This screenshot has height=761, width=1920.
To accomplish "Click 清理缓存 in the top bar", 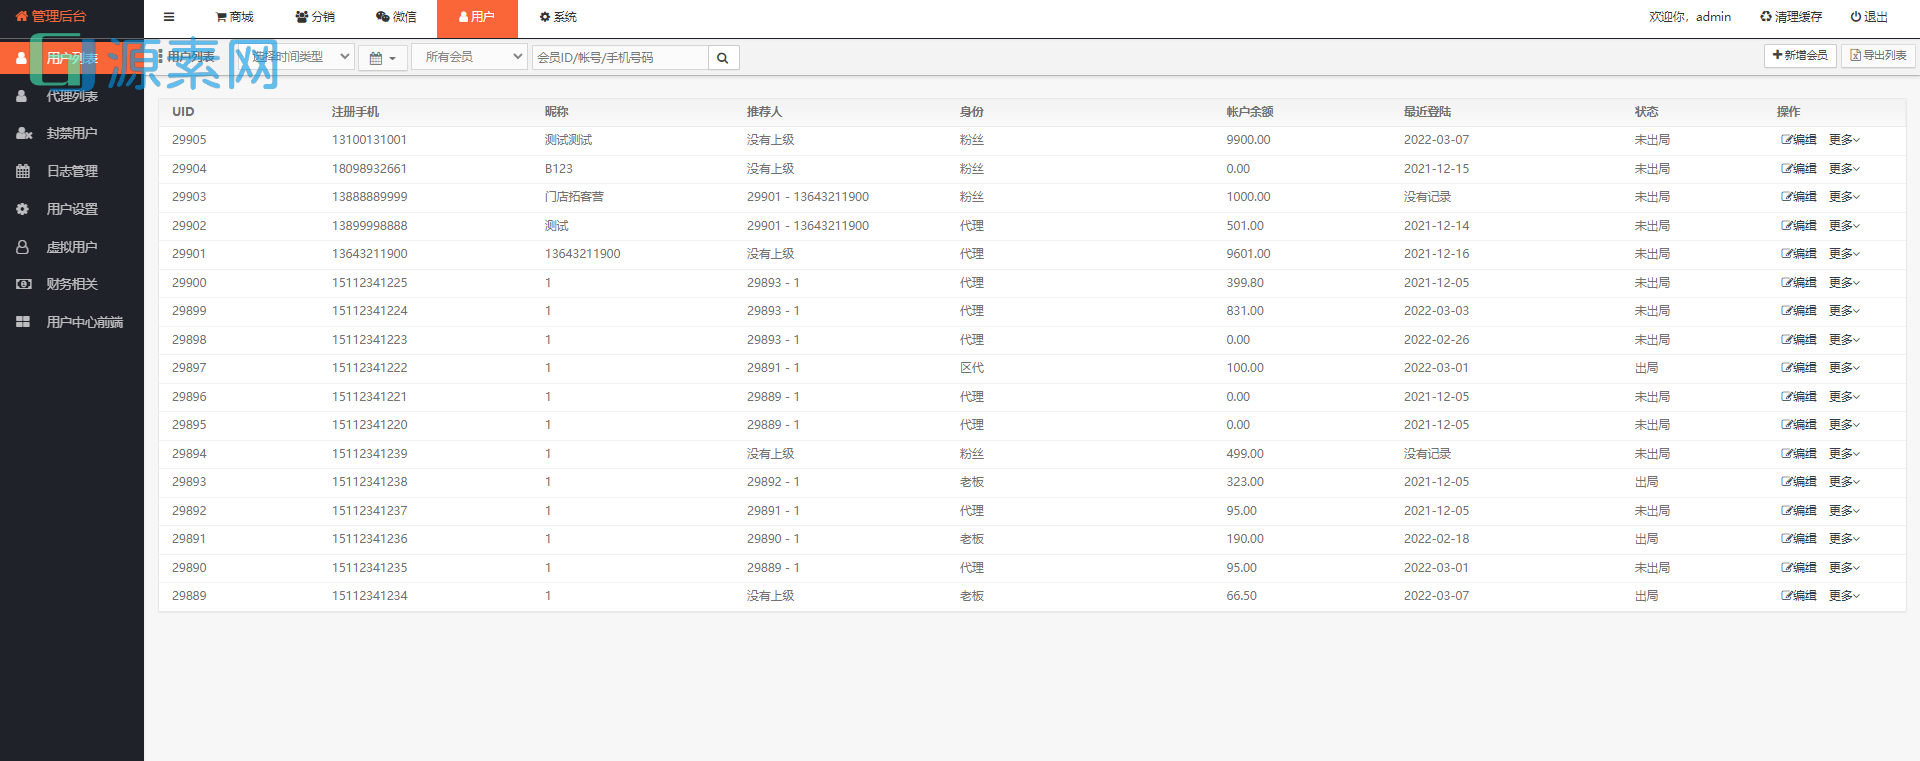I will [1791, 17].
